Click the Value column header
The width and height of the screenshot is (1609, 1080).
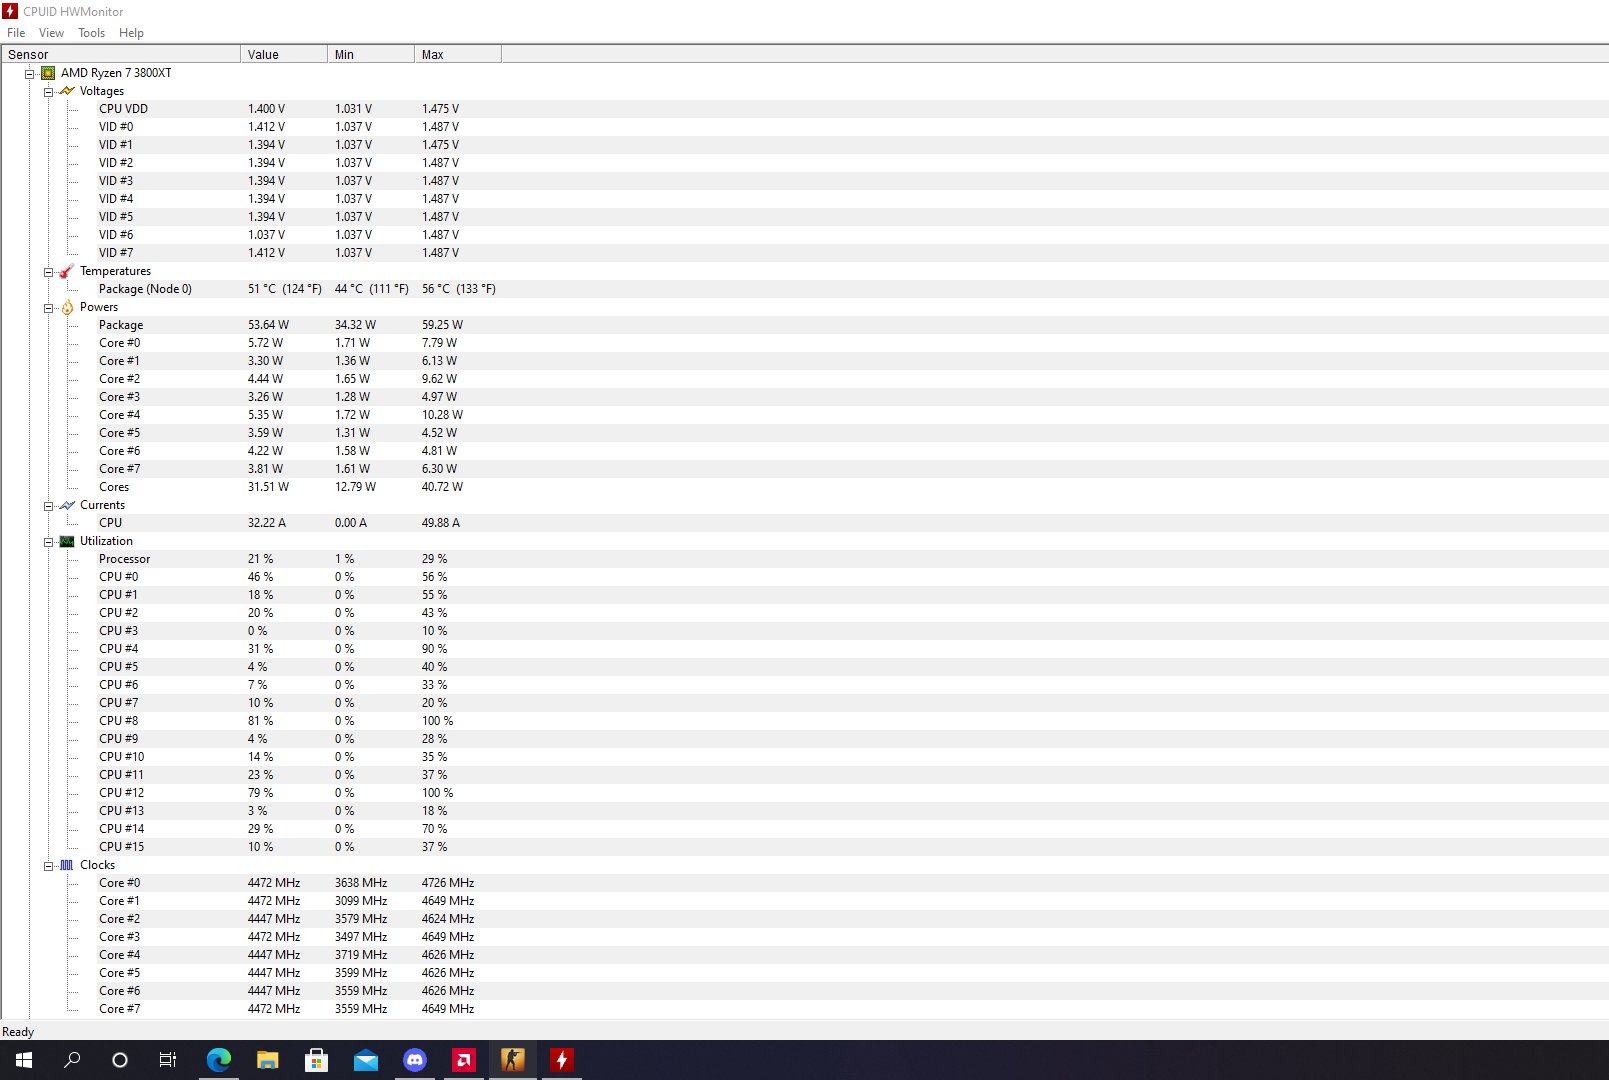point(284,54)
